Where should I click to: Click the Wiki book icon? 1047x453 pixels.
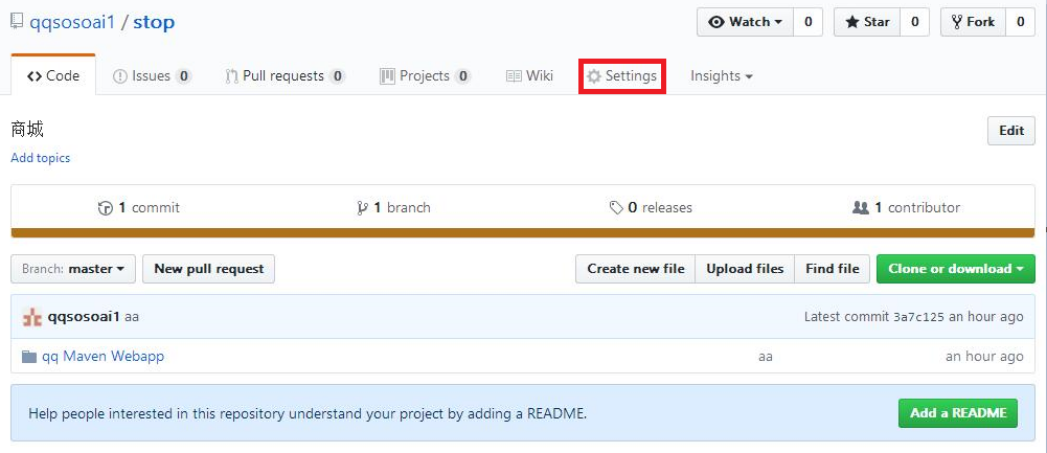pos(513,76)
